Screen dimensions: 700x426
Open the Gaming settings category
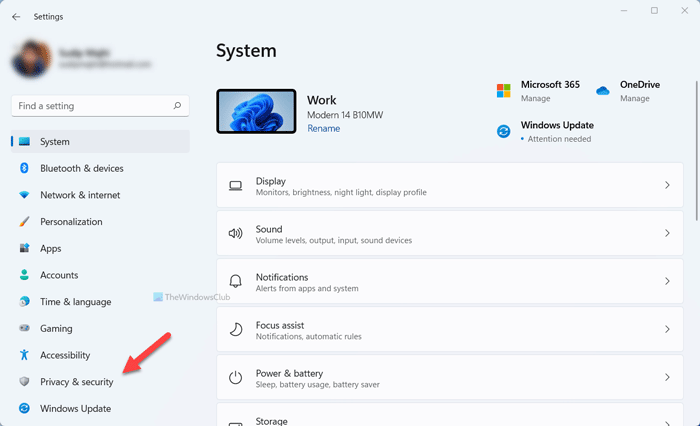(56, 329)
